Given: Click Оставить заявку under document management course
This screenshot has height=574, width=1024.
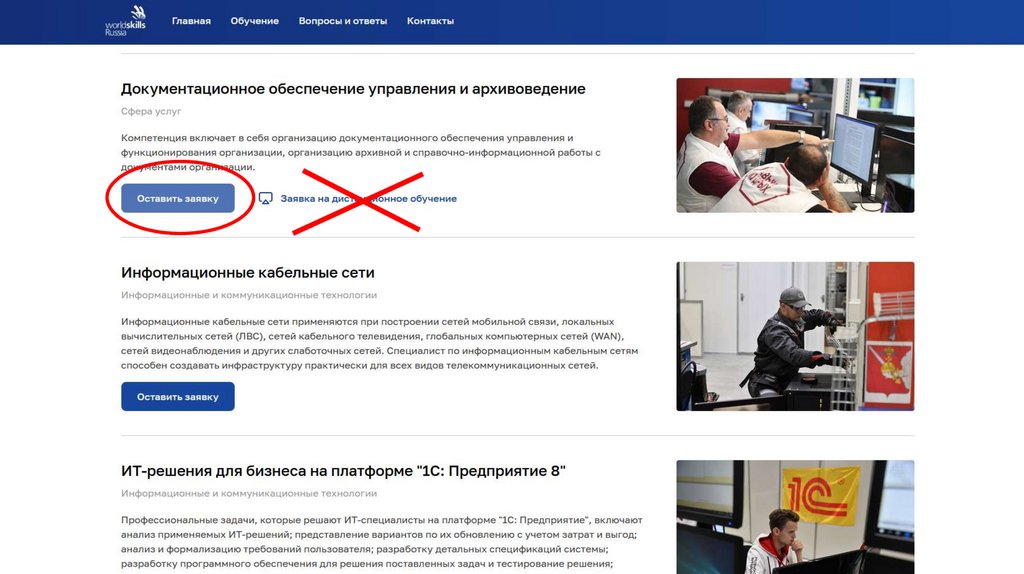Looking at the screenshot, I should pos(178,199).
